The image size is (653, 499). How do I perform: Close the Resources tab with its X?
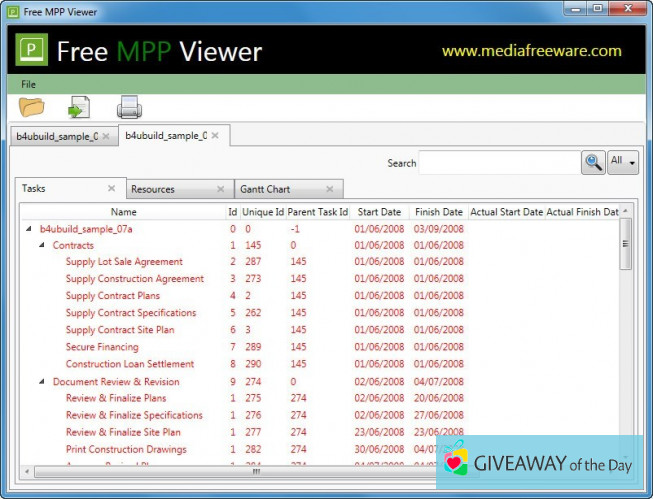tap(221, 189)
